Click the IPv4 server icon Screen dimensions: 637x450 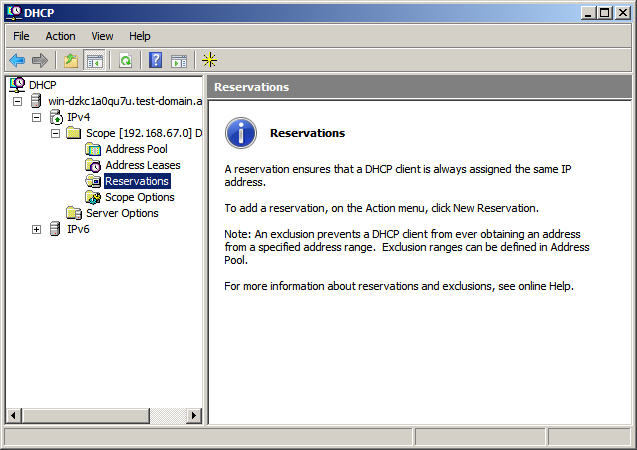tap(56, 117)
